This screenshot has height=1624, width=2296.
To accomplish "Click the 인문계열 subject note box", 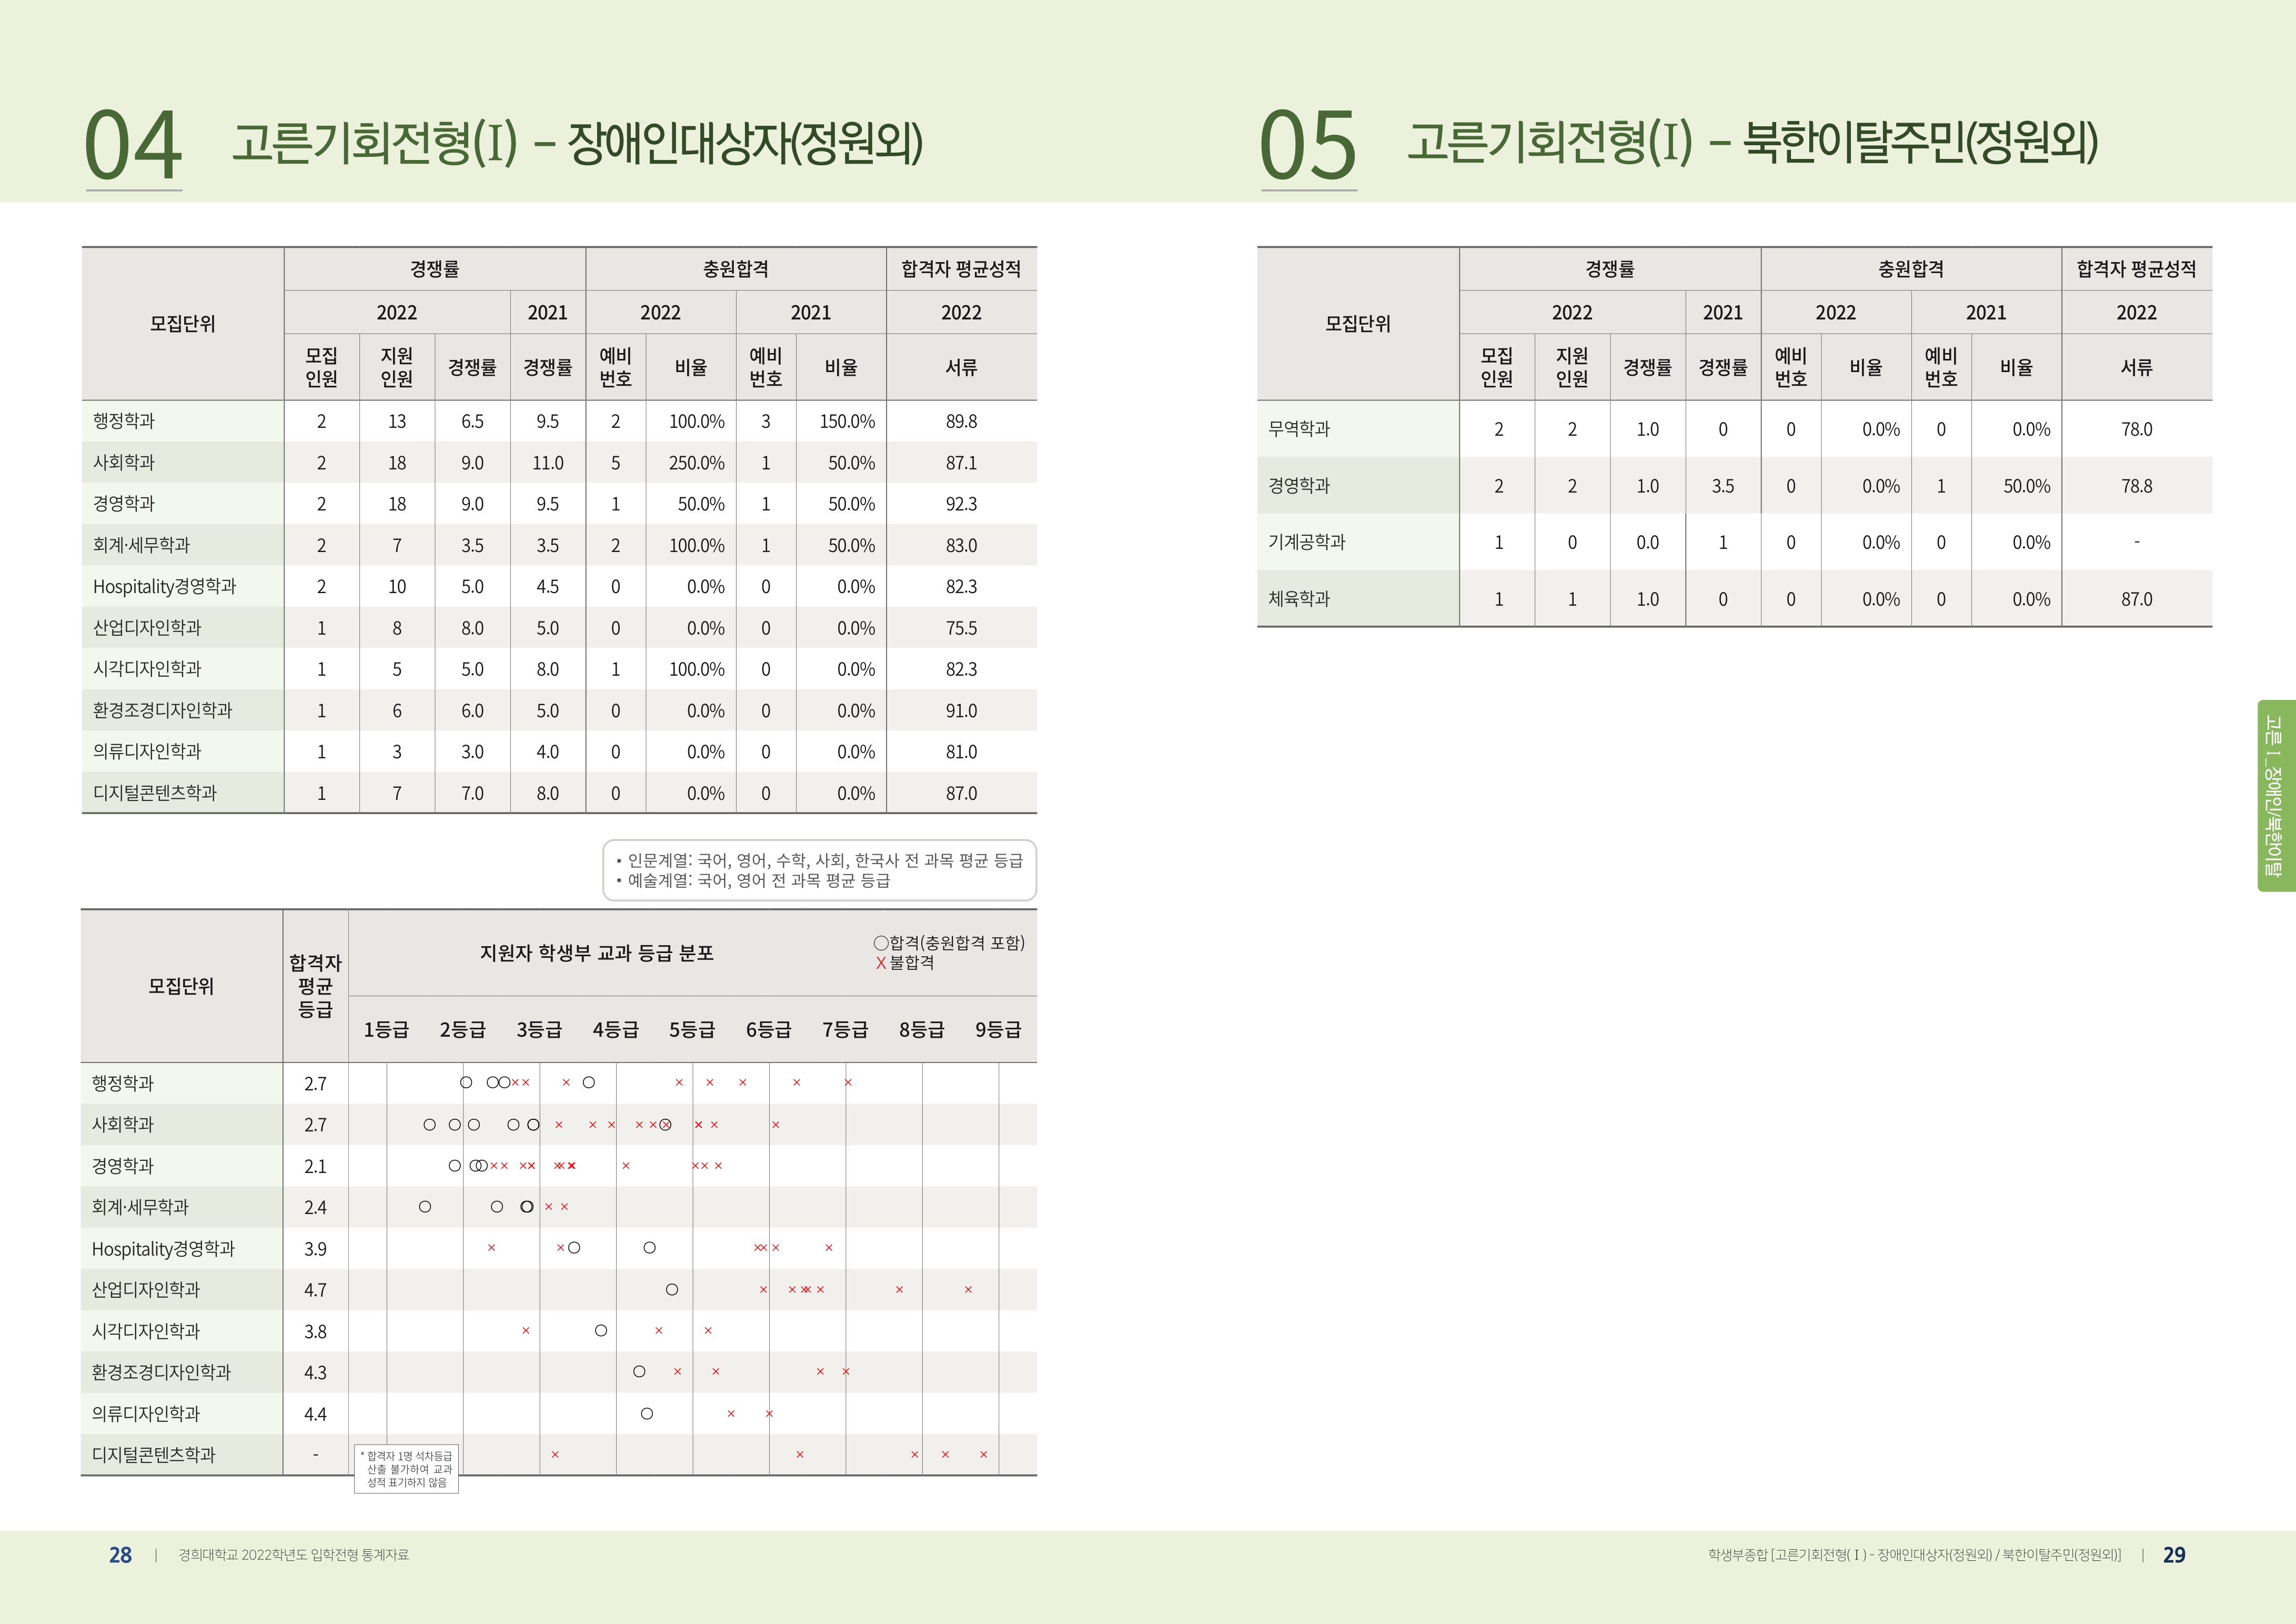I will point(819,870).
